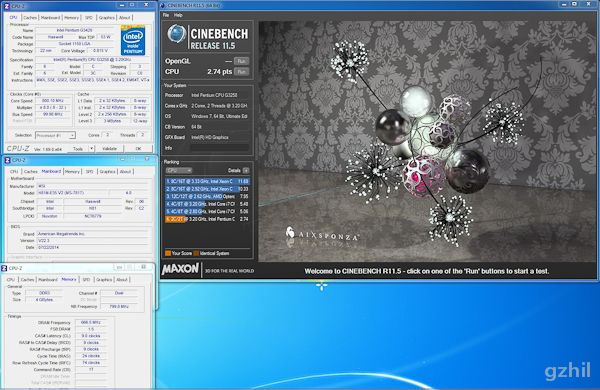Click the 'Haswell' Code Name field
This screenshot has height=390, width=600.
point(55,37)
